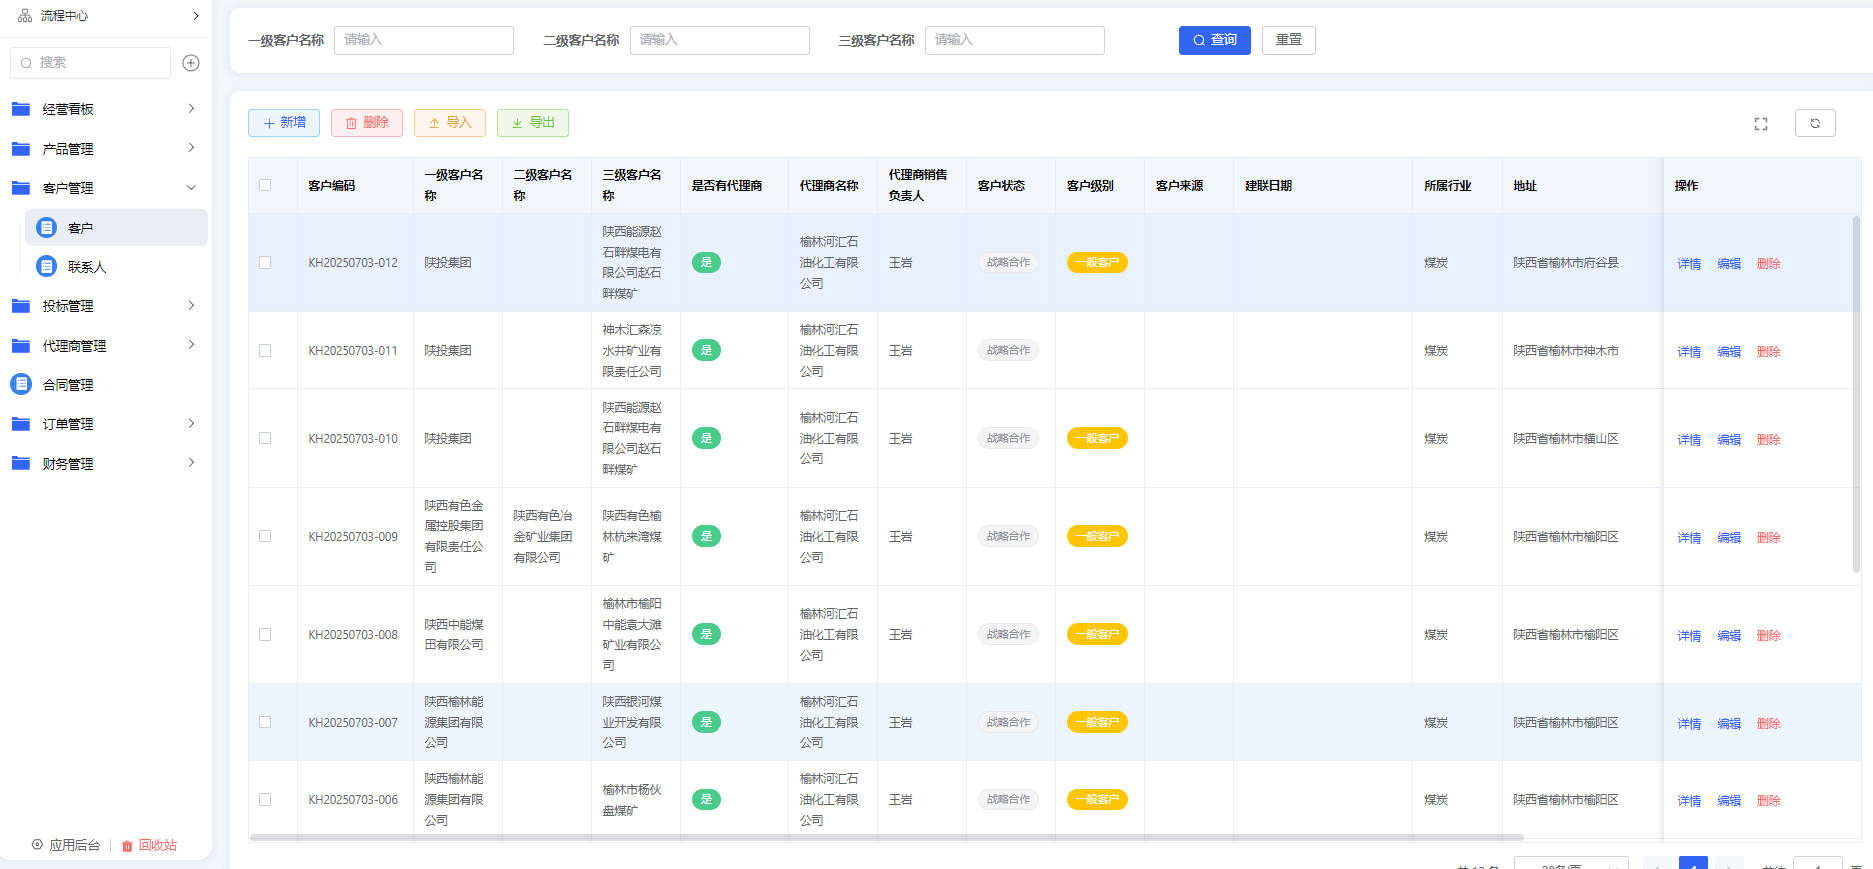Click 删除 for row KH20250703-007

point(1769,724)
